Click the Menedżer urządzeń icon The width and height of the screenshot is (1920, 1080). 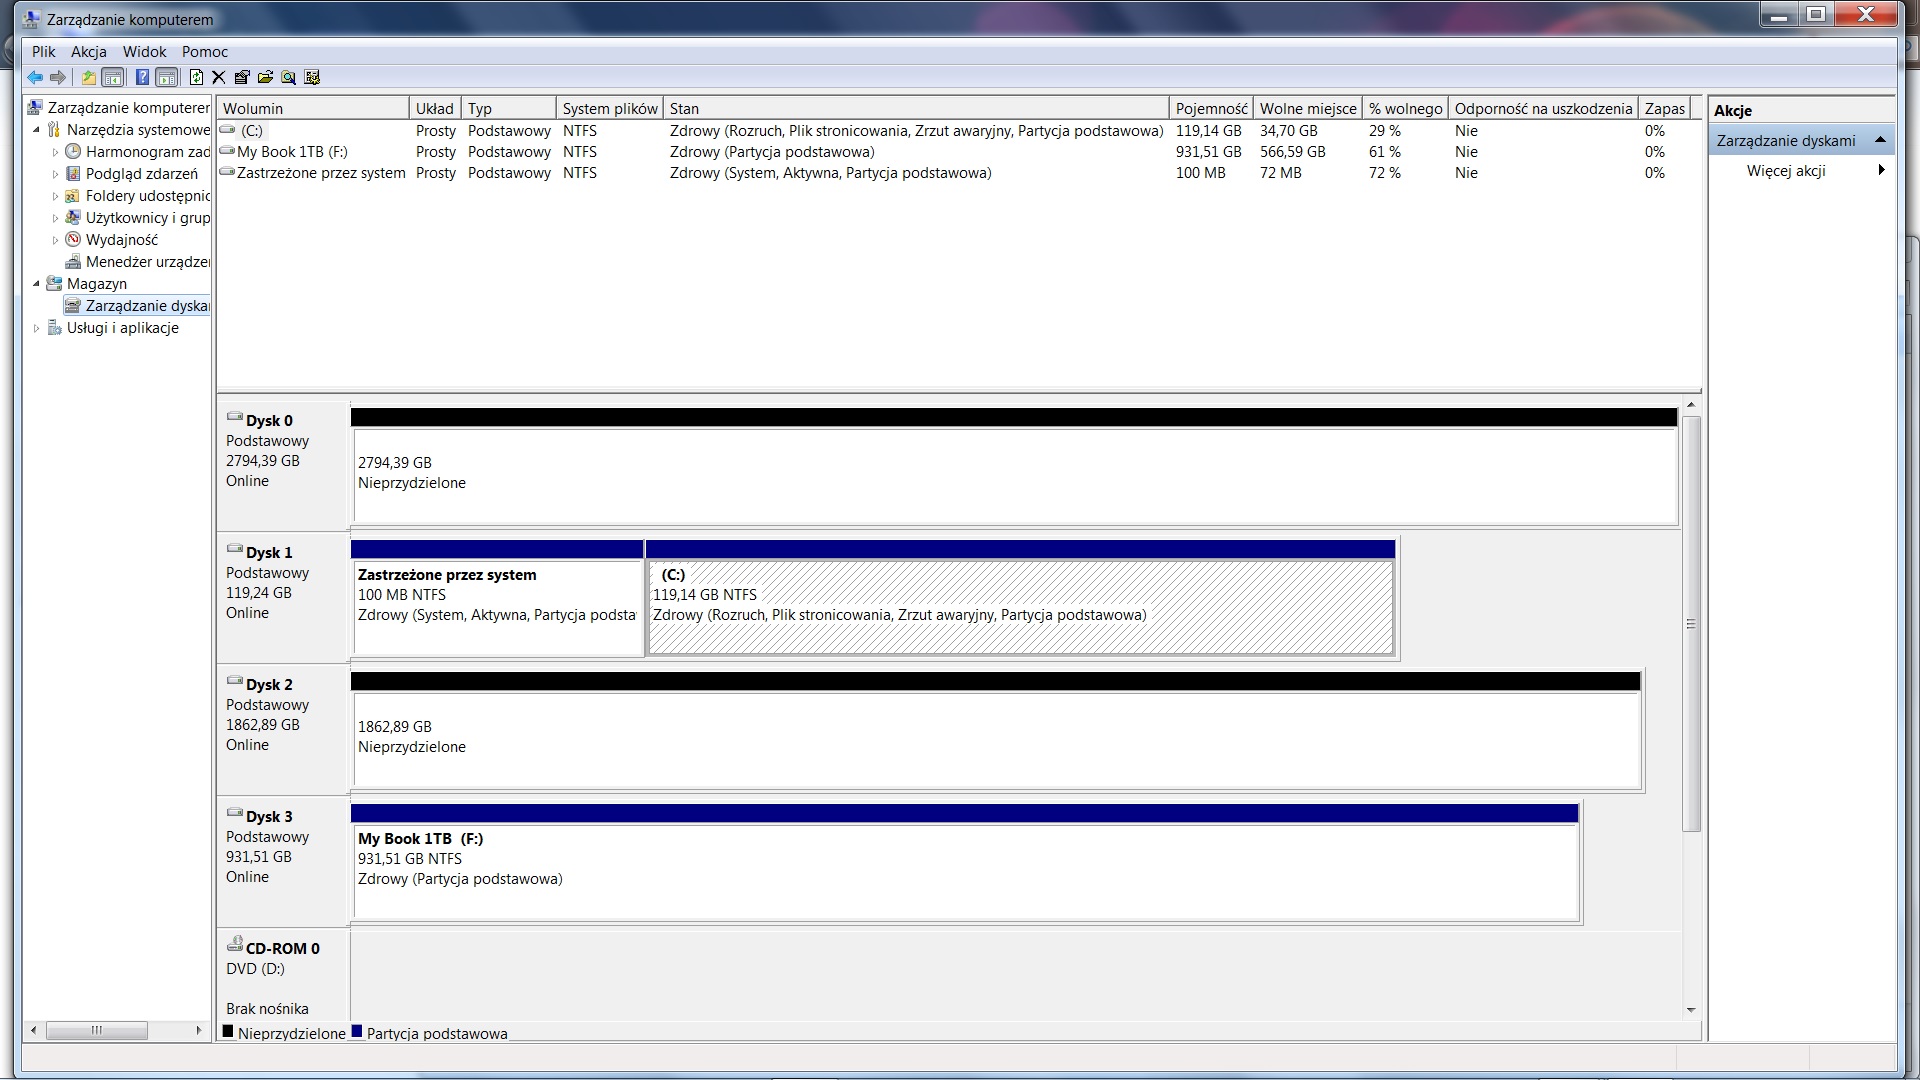(73, 261)
